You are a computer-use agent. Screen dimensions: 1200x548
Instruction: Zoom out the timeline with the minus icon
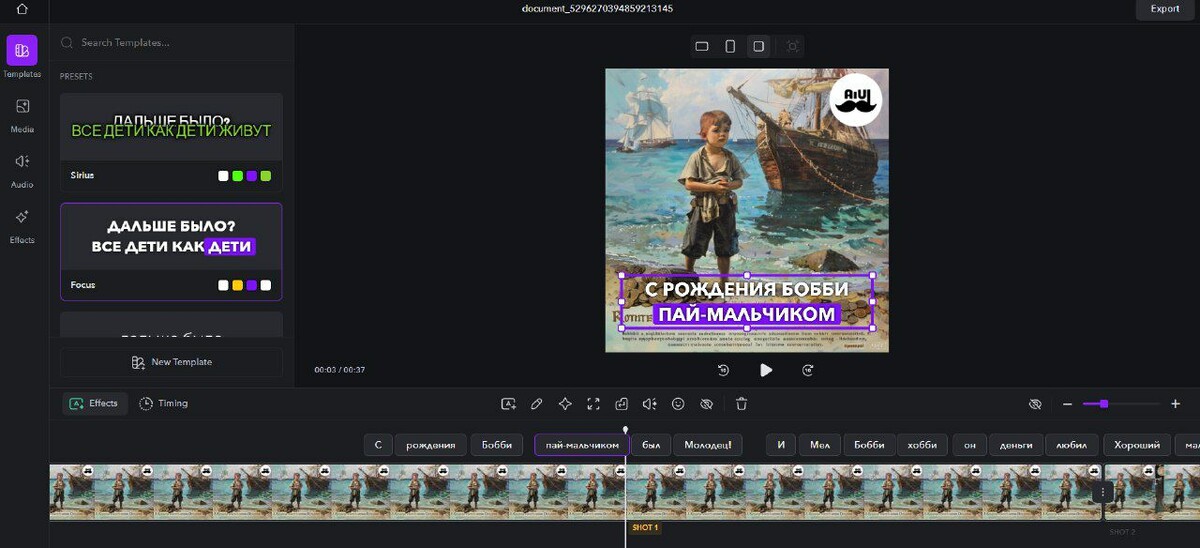tap(1067, 404)
